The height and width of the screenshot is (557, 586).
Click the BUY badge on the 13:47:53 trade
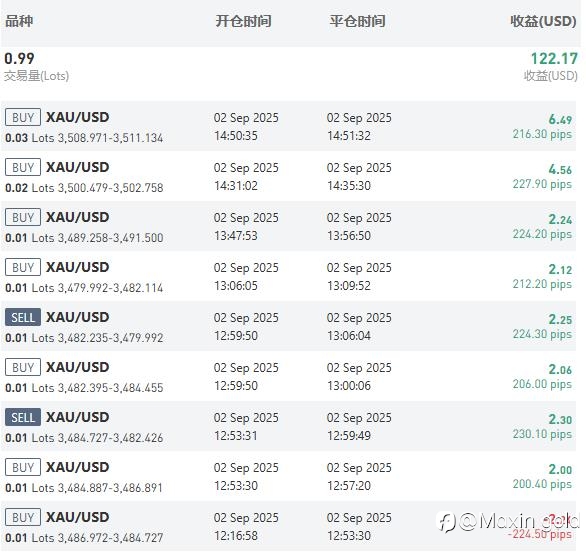(x=23, y=217)
